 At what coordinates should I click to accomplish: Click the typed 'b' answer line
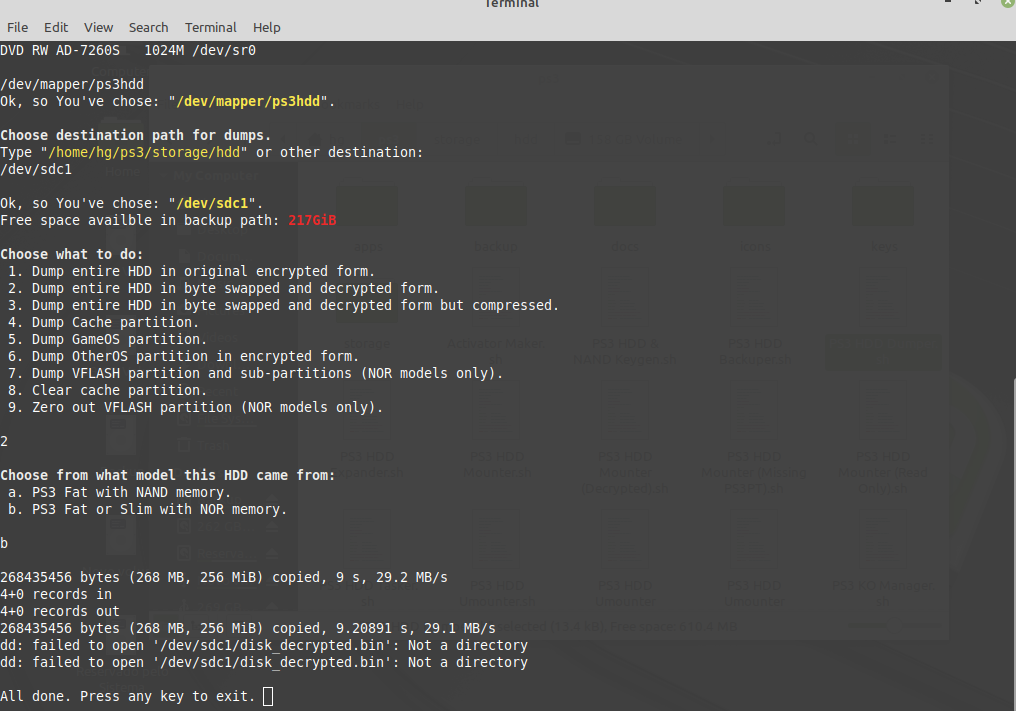4,543
